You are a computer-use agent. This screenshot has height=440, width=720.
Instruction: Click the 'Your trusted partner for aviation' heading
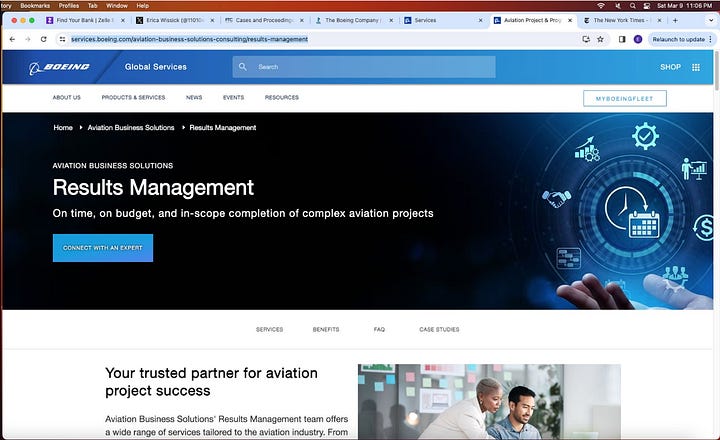(x=211, y=382)
